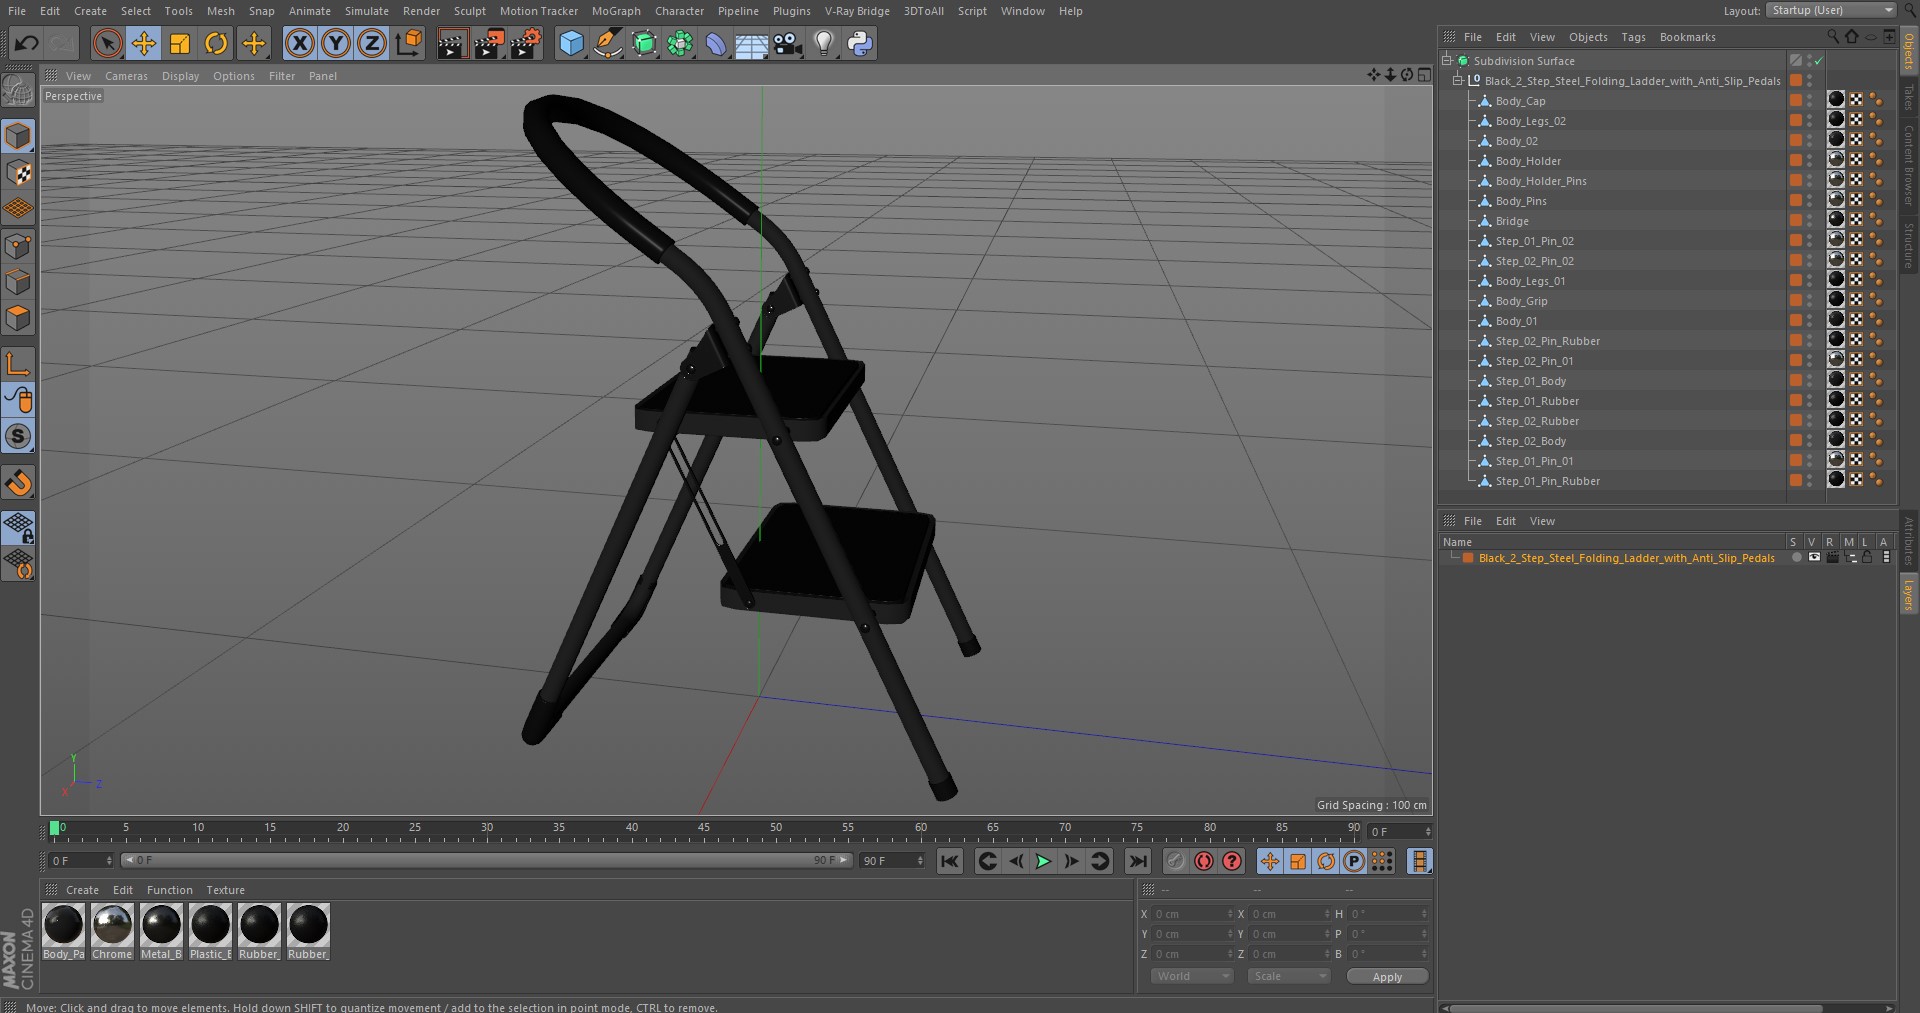
Task: Toggle Z axis lock
Action: point(372,43)
